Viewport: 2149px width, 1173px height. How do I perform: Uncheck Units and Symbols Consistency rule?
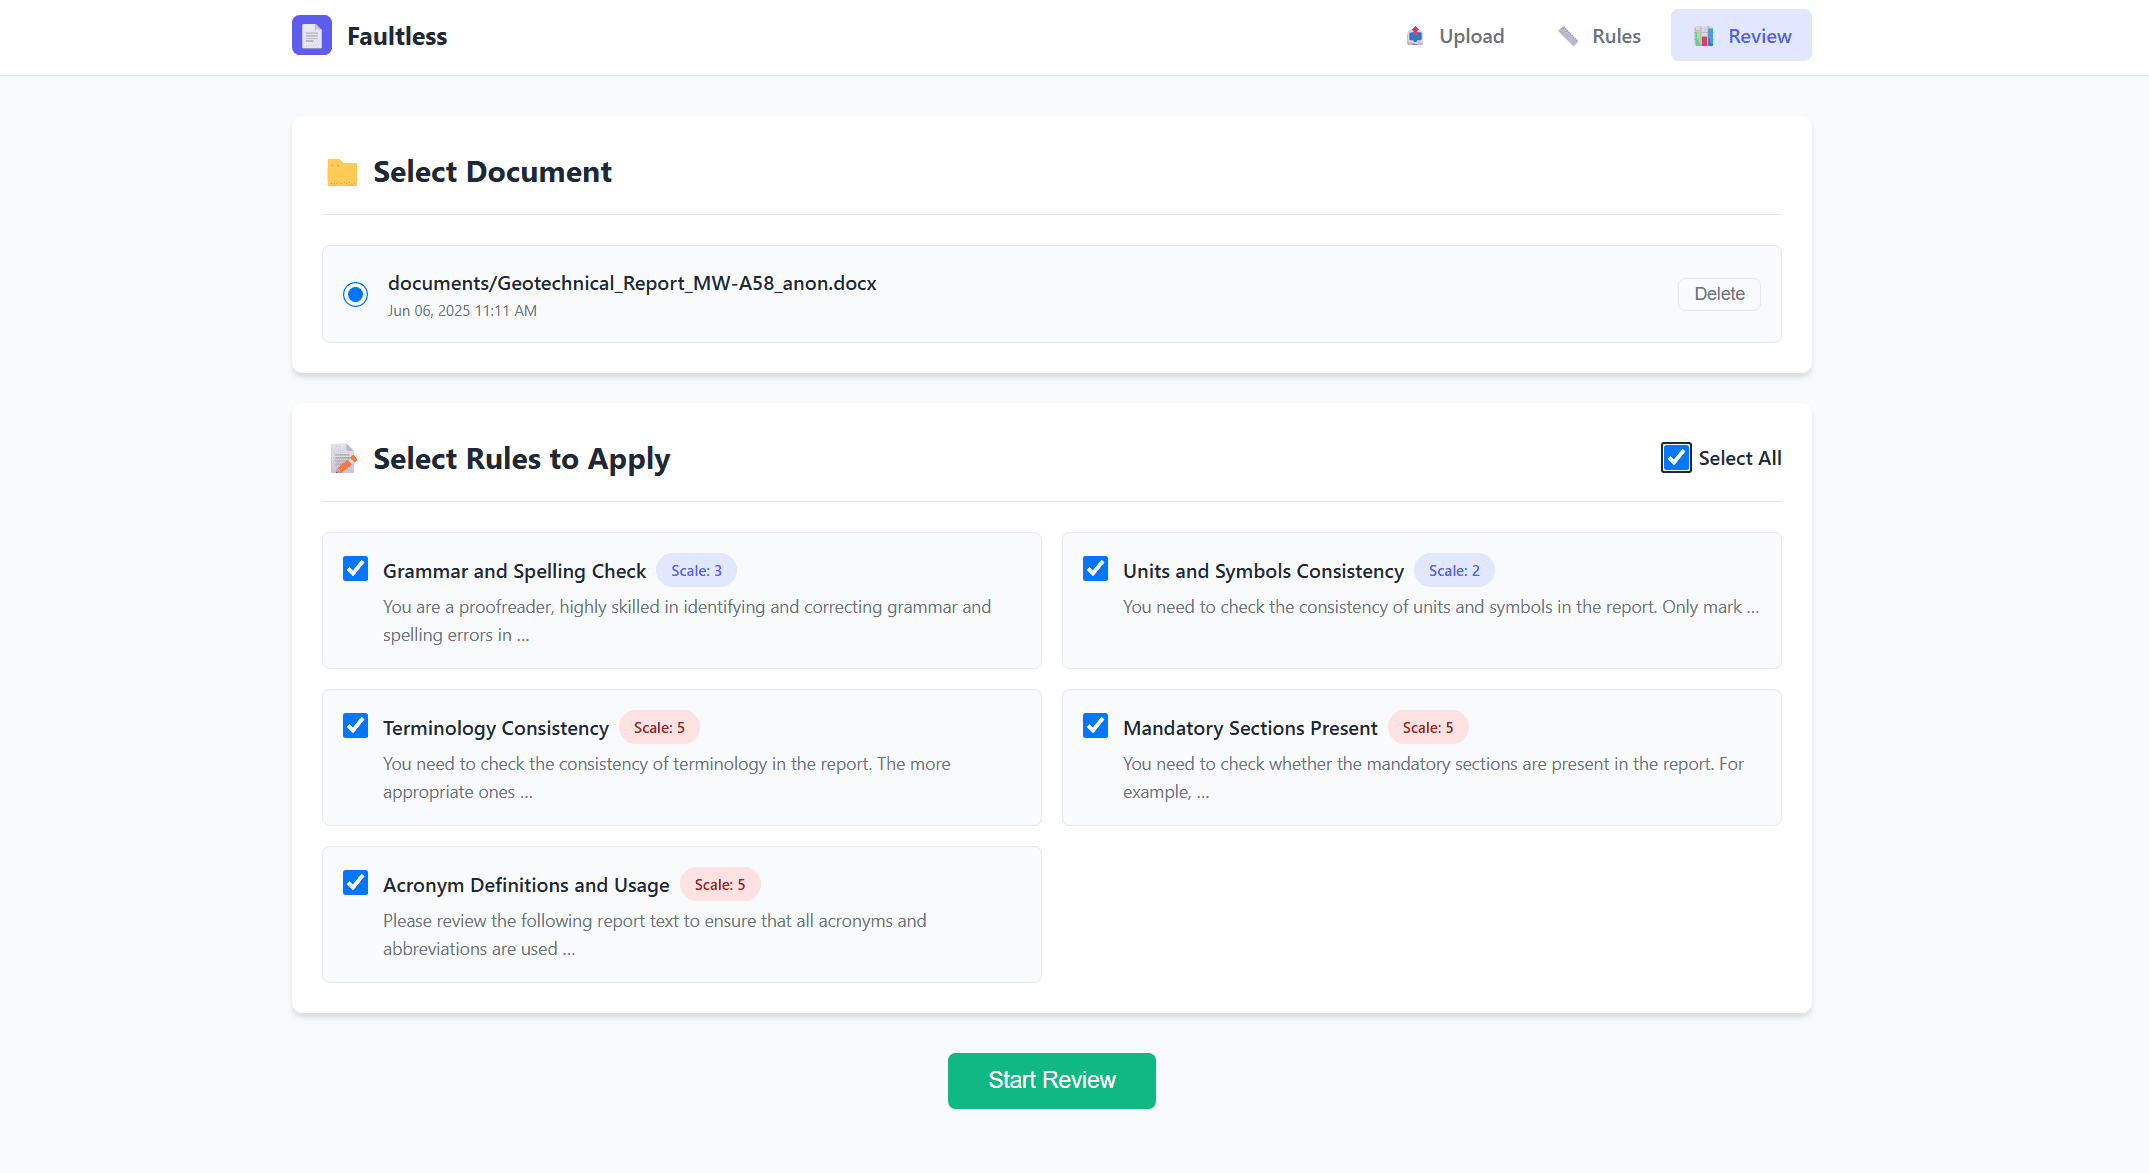tap(1095, 569)
